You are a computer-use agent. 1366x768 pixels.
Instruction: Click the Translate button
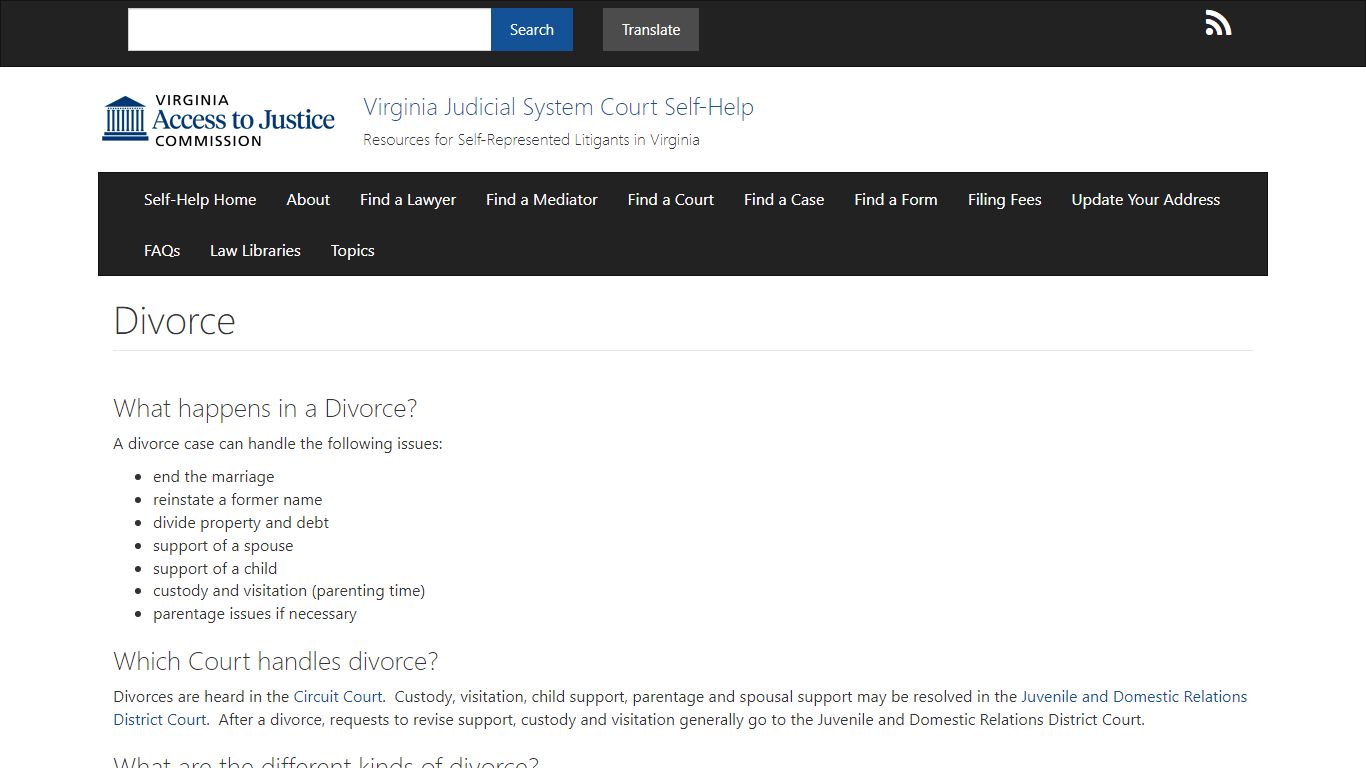click(651, 29)
